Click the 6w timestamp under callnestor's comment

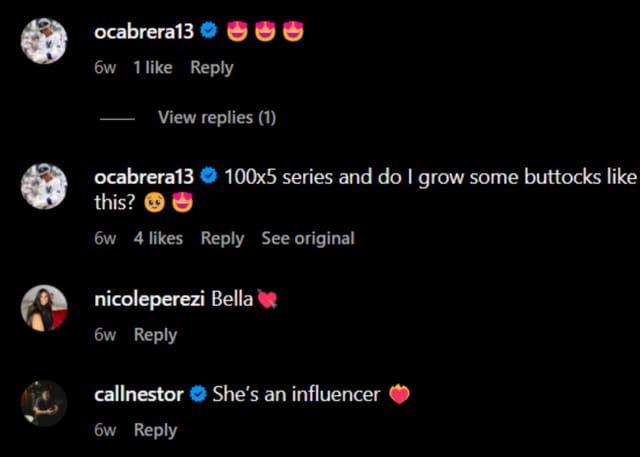point(105,430)
